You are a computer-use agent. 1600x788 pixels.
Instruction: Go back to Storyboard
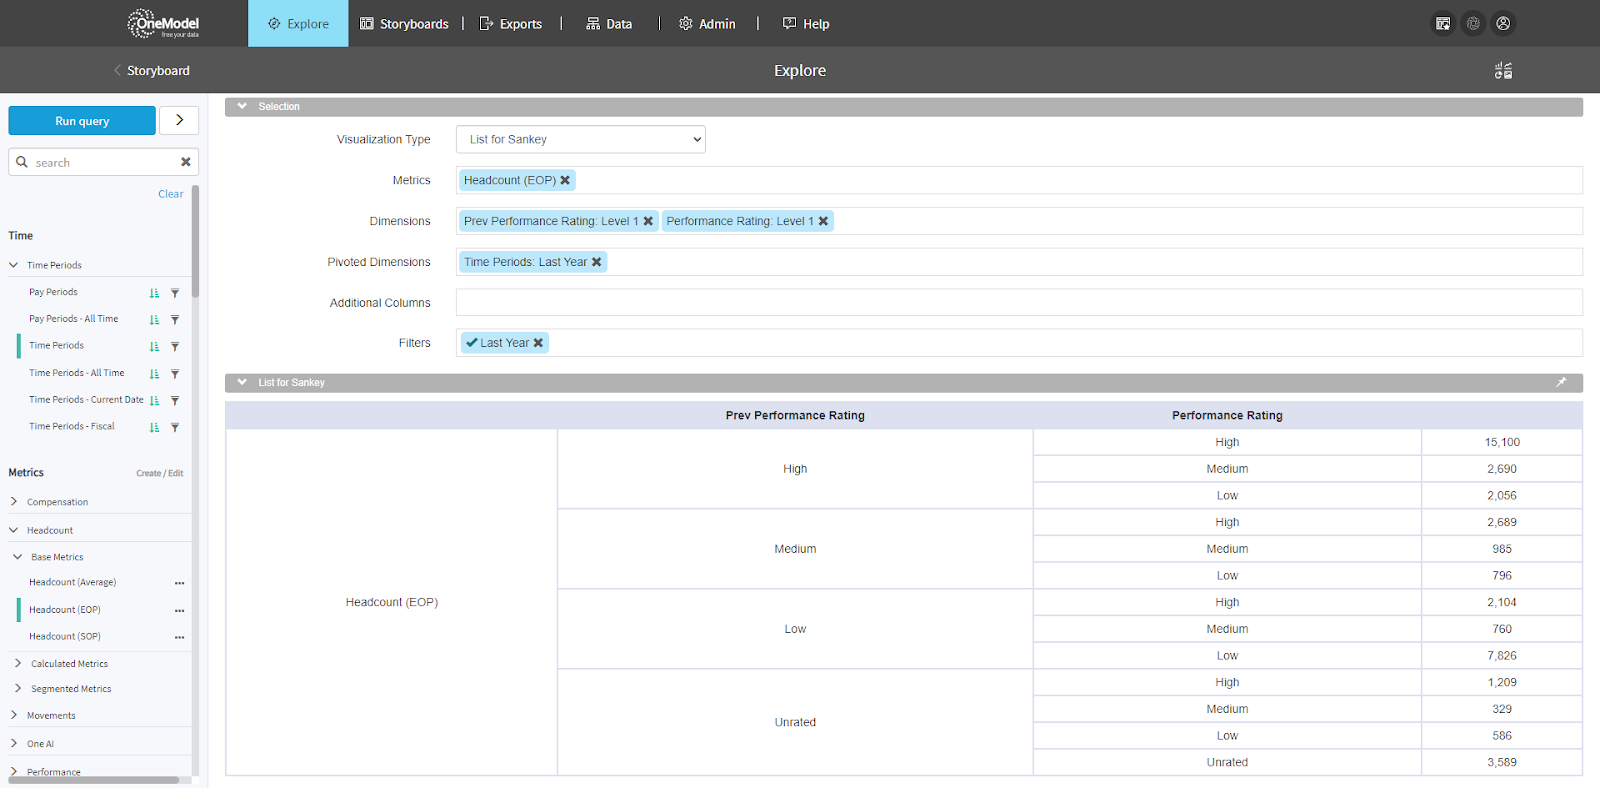click(152, 70)
